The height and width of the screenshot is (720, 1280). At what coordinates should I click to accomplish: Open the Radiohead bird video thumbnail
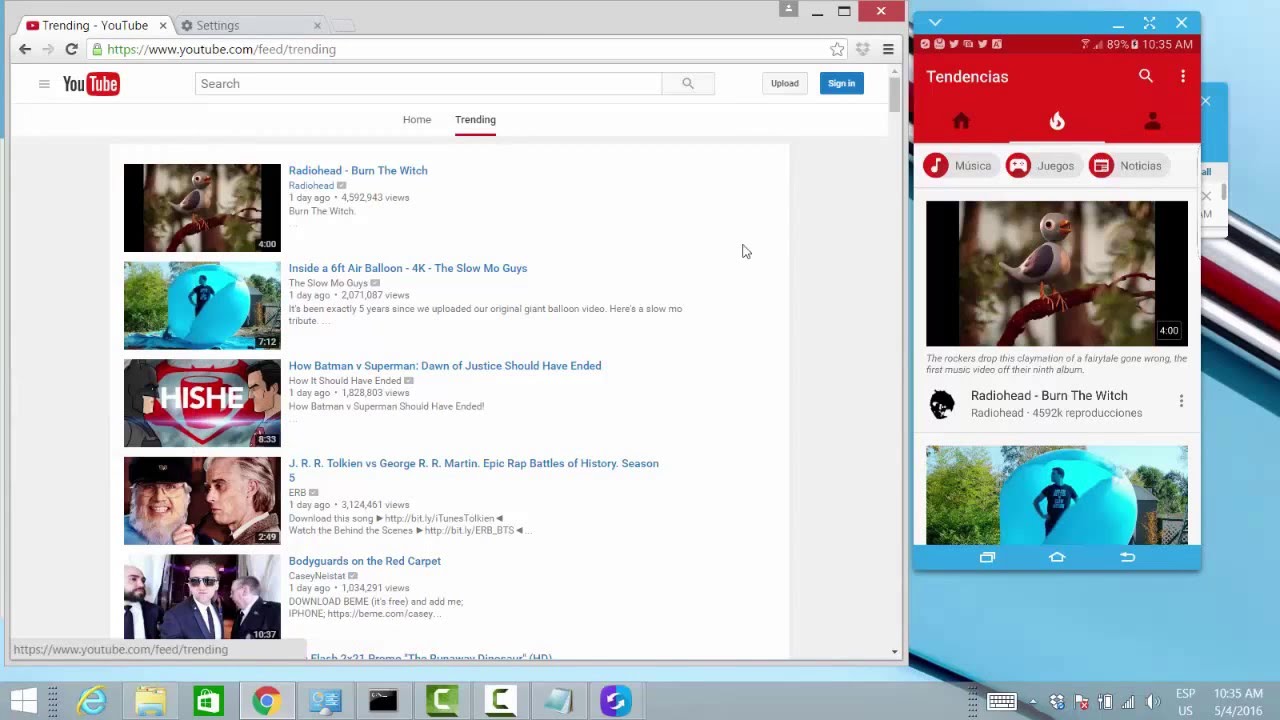pos(202,208)
